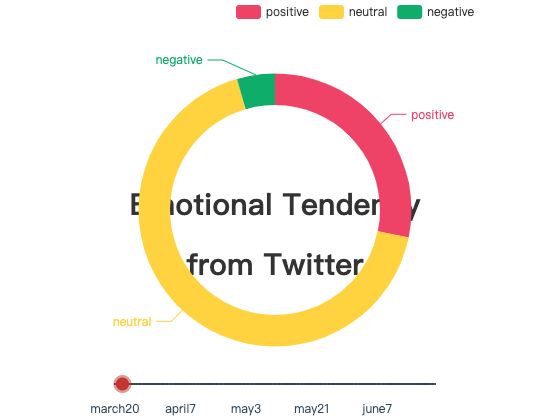
Task: Click the neutral legend text
Action: point(368,12)
